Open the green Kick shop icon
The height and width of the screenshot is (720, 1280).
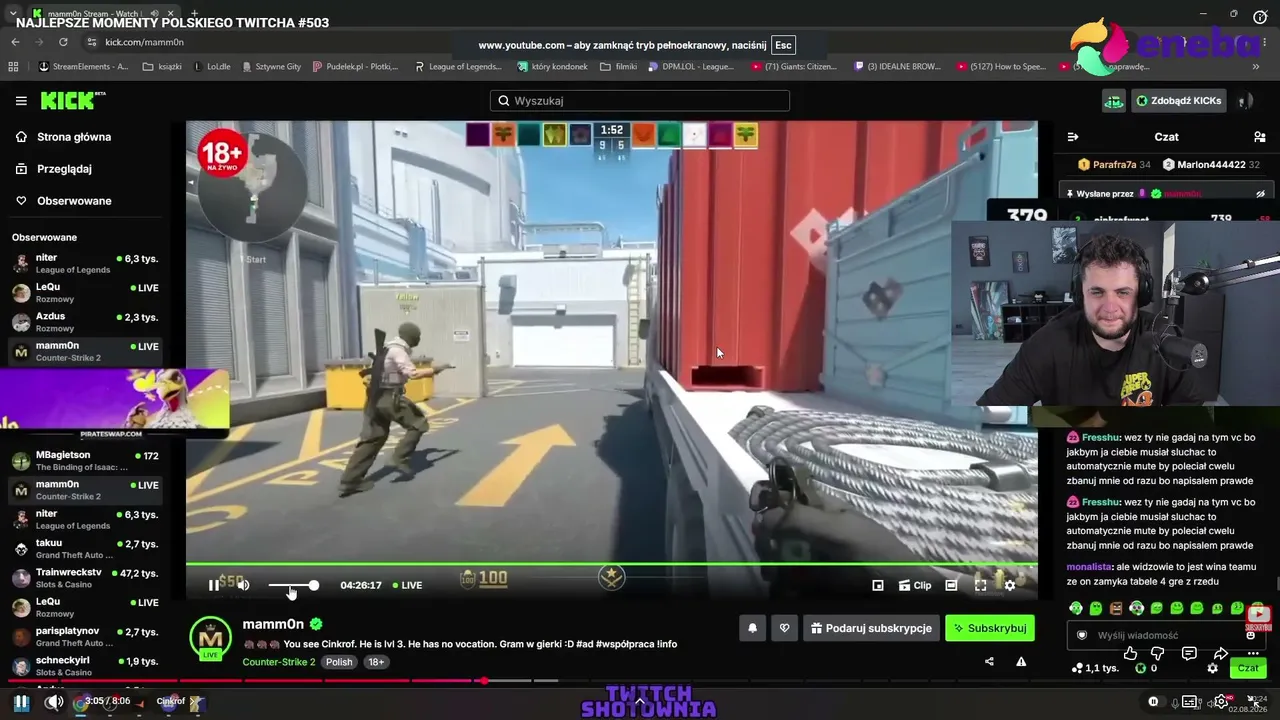1114,101
